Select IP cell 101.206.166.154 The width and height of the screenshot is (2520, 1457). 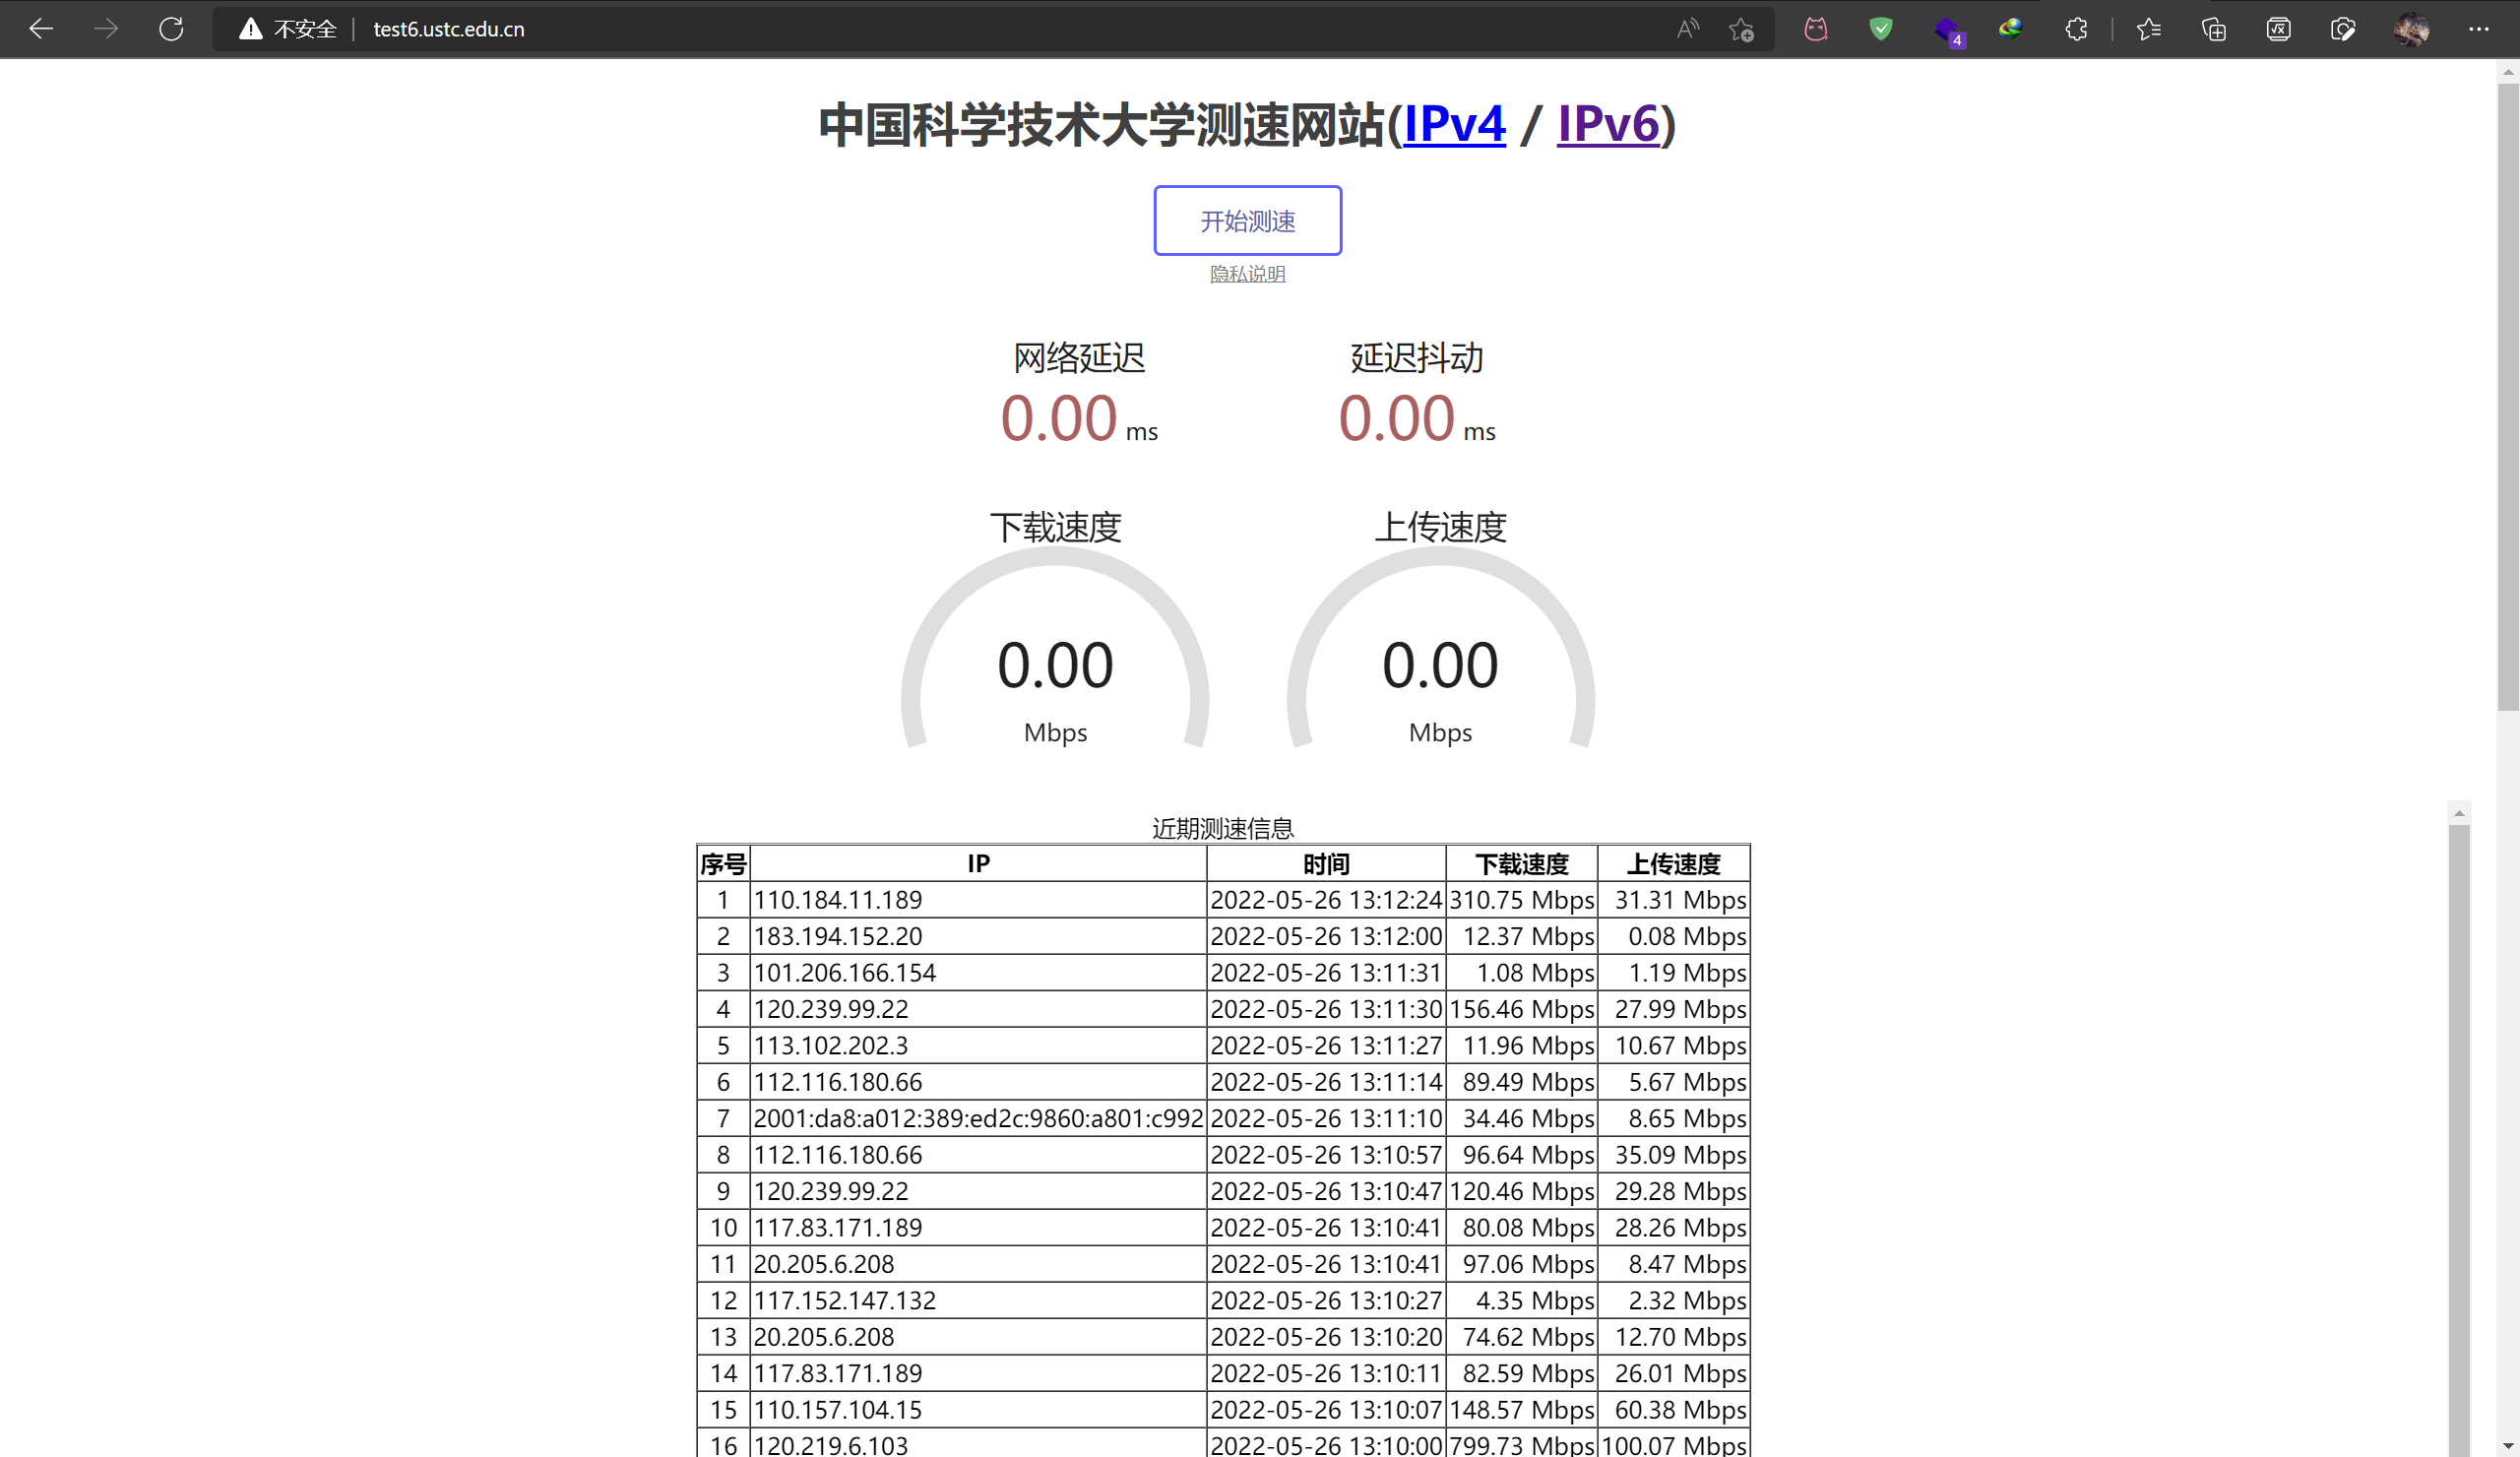(x=978, y=973)
